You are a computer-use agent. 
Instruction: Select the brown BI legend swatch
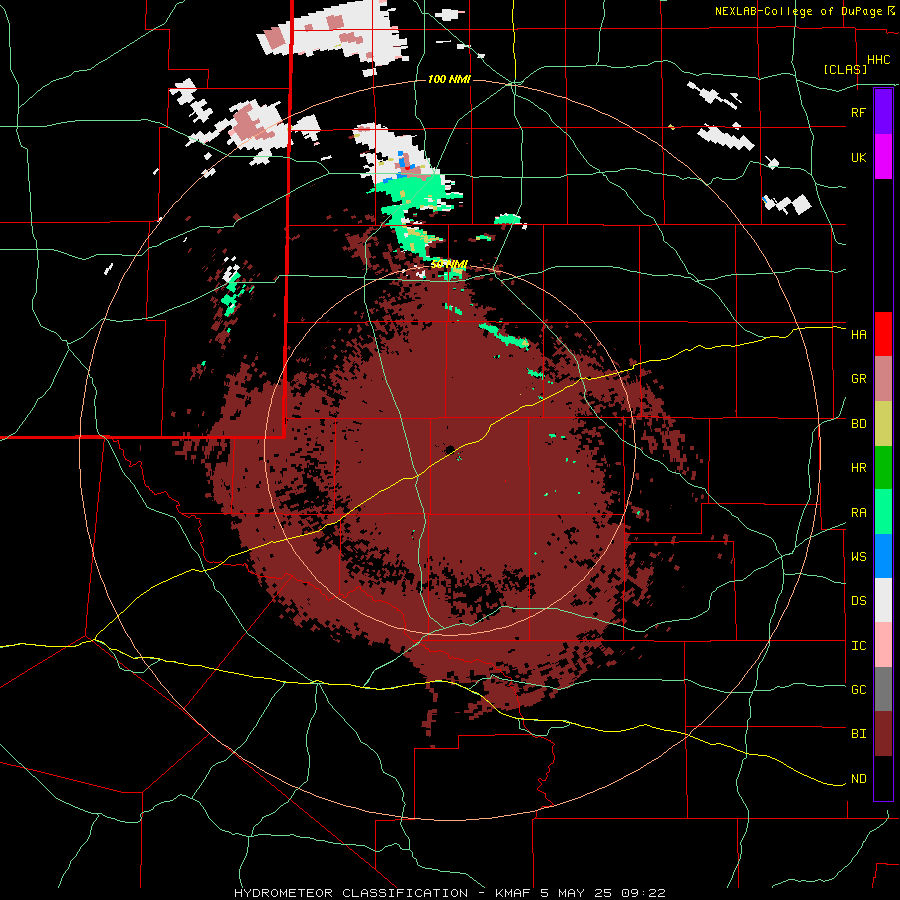click(x=883, y=734)
